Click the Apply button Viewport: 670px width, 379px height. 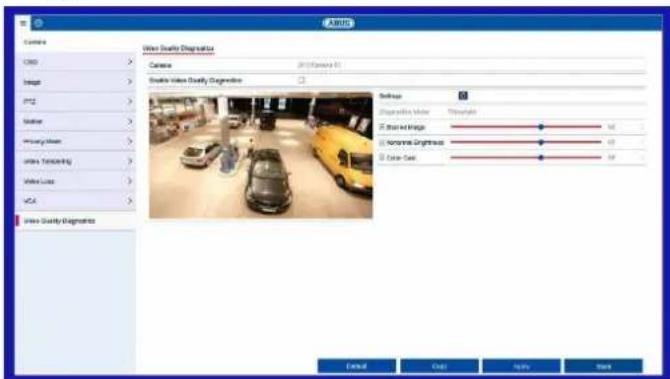(521, 366)
